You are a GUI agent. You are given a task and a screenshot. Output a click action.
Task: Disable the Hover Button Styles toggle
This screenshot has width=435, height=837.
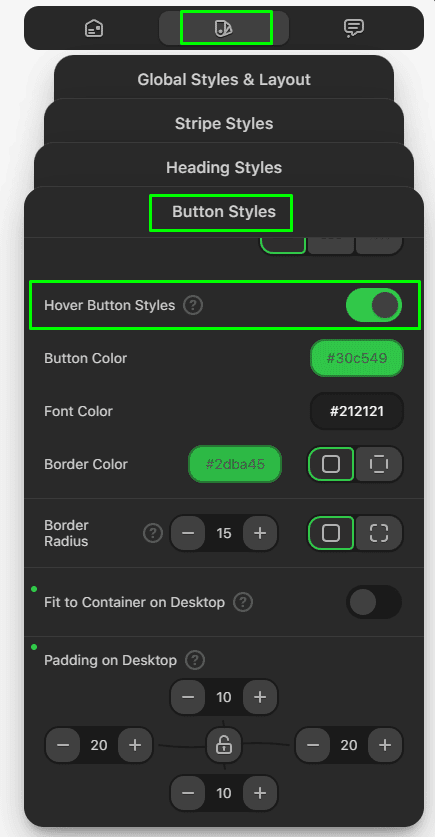[x=374, y=305]
